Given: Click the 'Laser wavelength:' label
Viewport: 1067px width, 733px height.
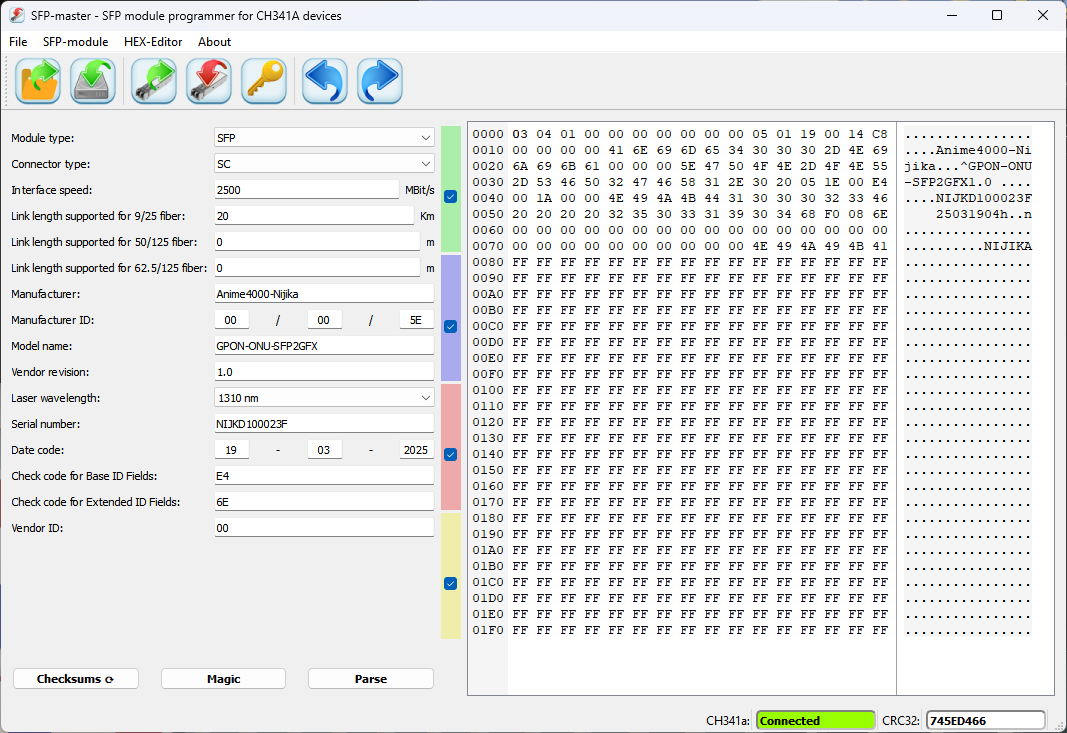Looking at the screenshot, I should pos(56,397).
